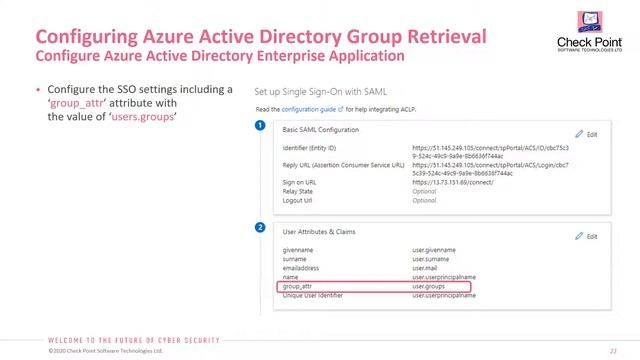Select the Identifier (Entity ID) label

(x=309, y=148)
